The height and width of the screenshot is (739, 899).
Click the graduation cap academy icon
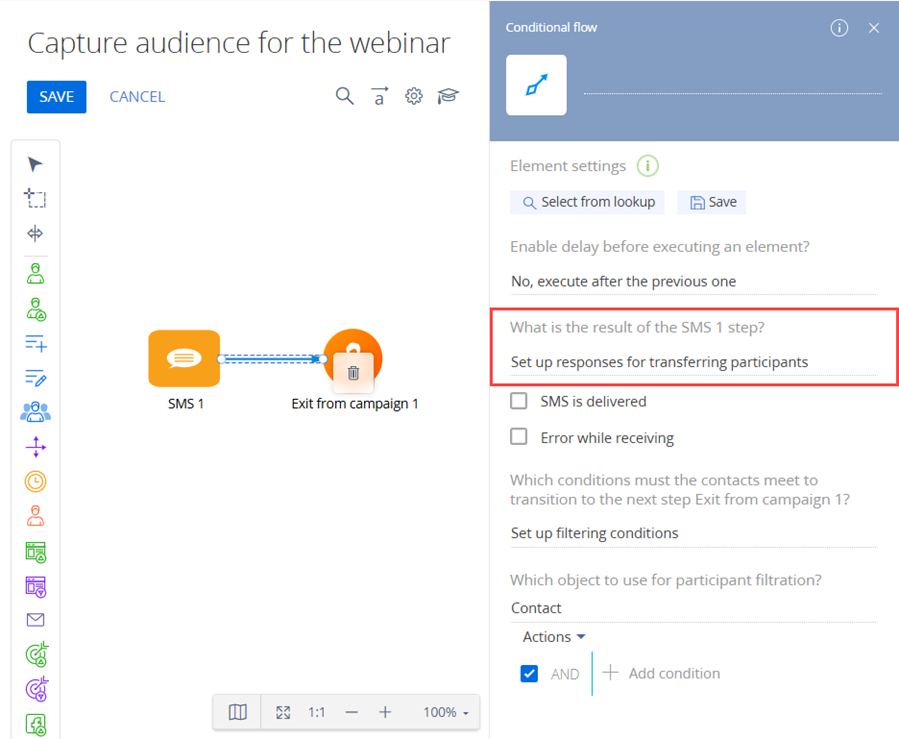click(448, 96)
